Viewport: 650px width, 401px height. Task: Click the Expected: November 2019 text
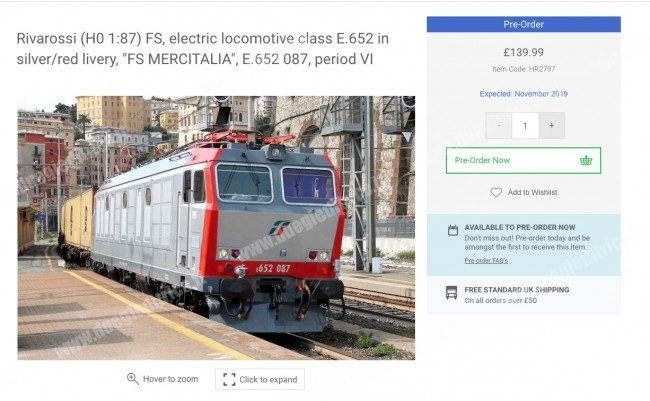523,93
